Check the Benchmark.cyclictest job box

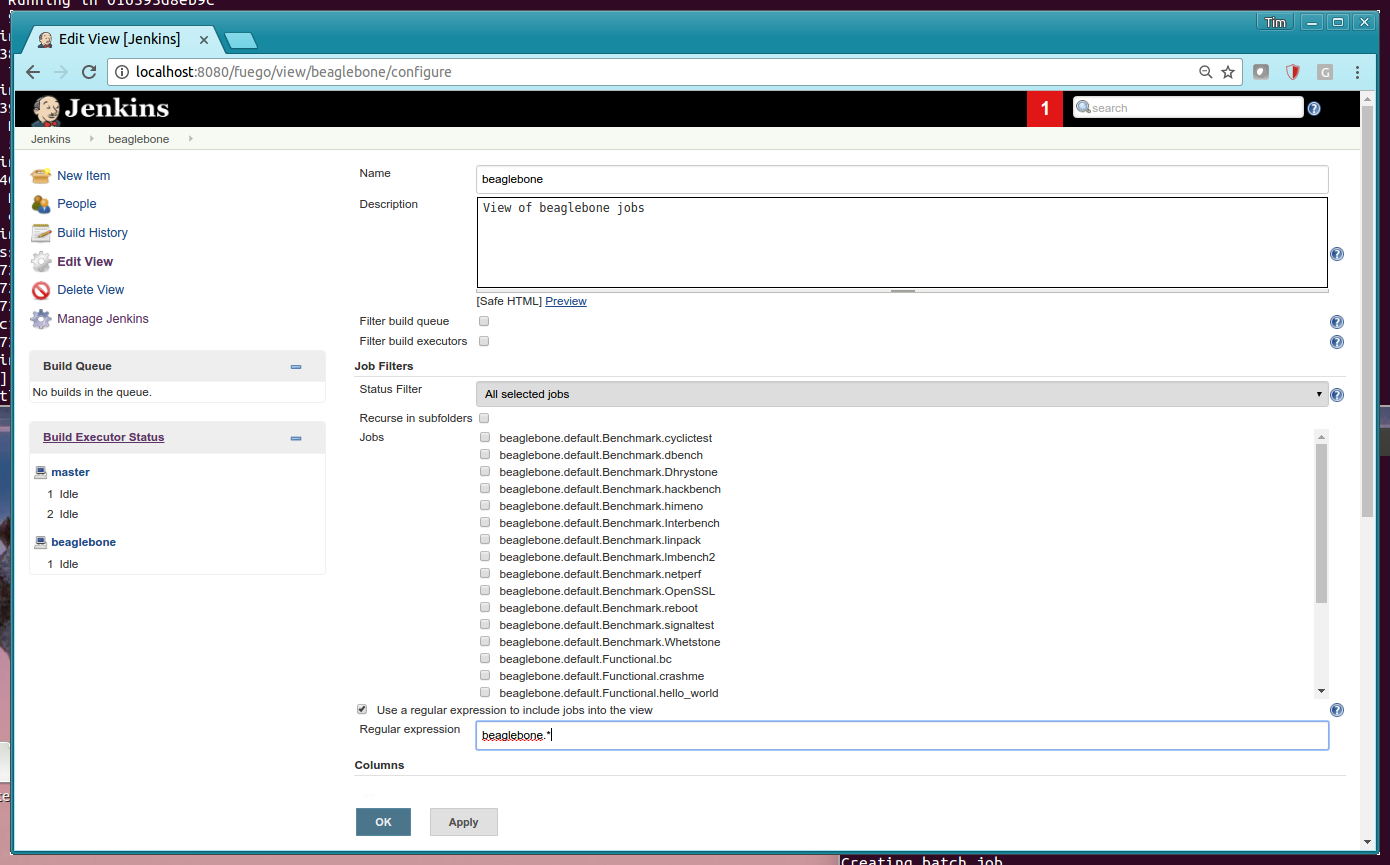tap(485, 437)
